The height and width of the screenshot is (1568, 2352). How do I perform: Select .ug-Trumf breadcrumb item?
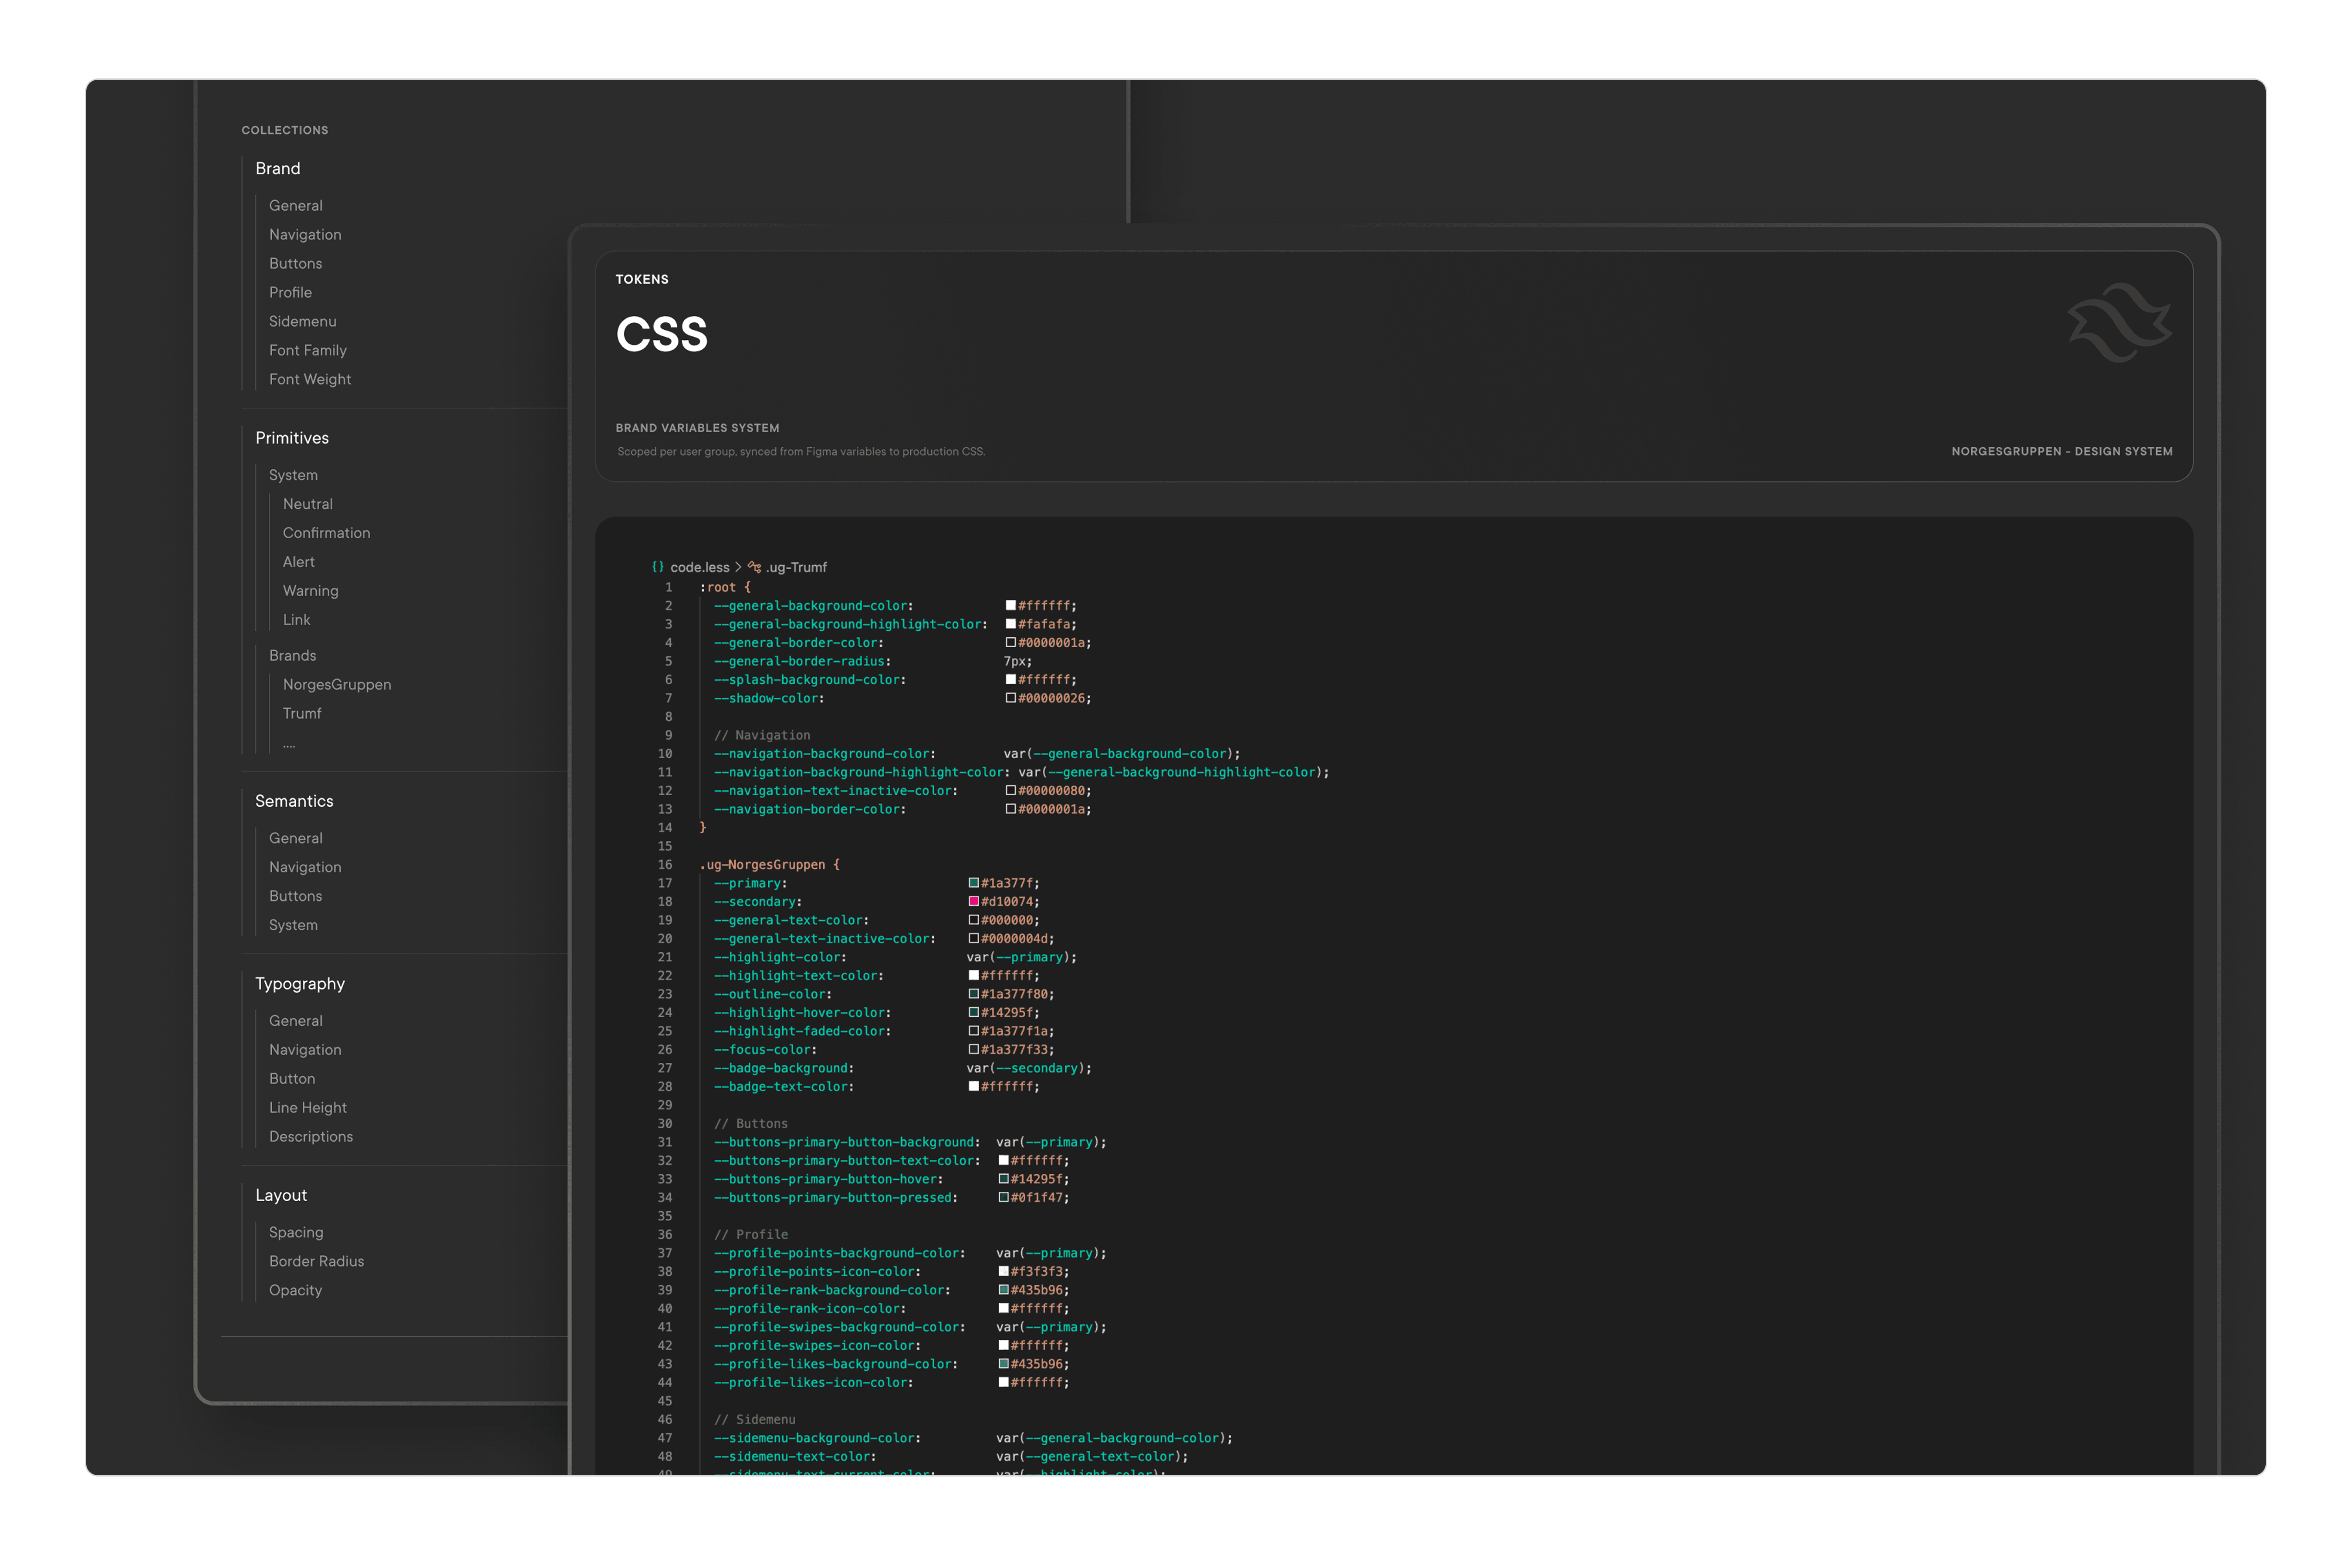click(796, 567)
